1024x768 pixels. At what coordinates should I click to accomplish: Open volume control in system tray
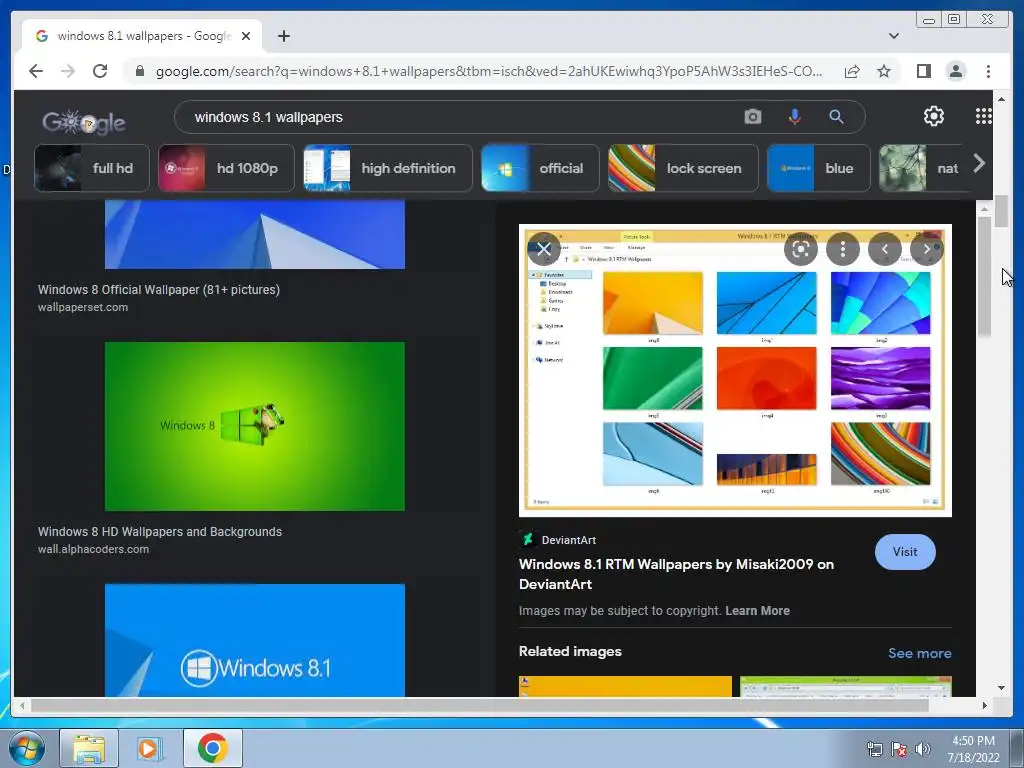tap(923, 749)
